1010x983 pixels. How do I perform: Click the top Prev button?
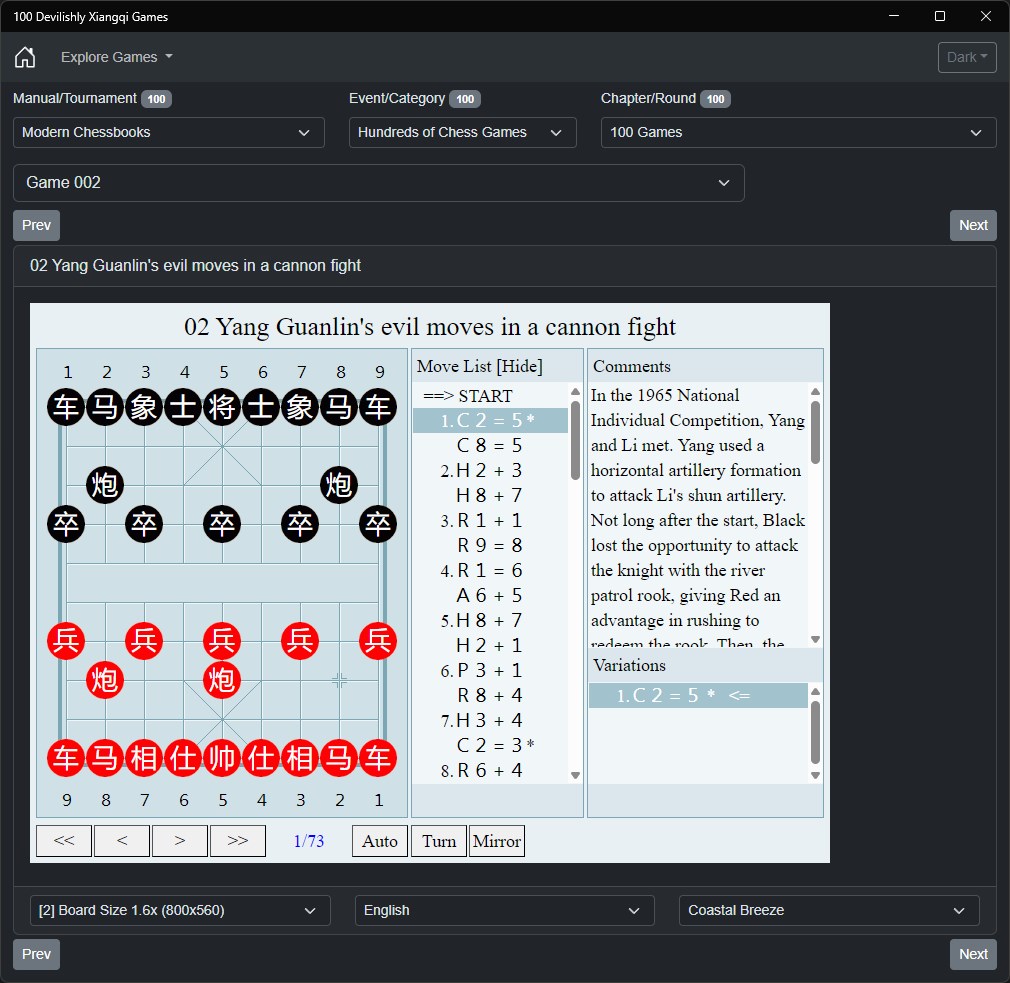click(37, 225)
